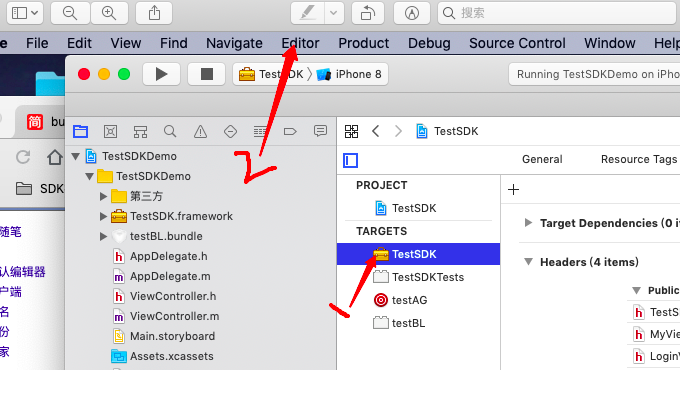Open the Navigate menu
The image size is (680, 409).
[x=234, y=43]
